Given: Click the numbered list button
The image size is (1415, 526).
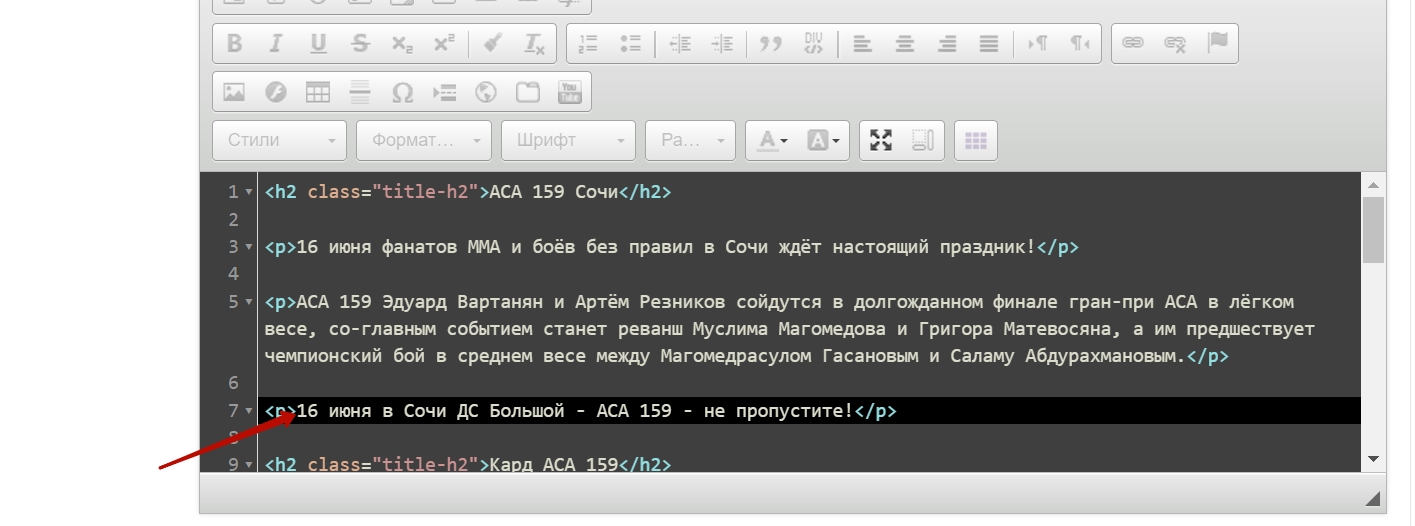Looking at the screenshot, I should [588, 44].
